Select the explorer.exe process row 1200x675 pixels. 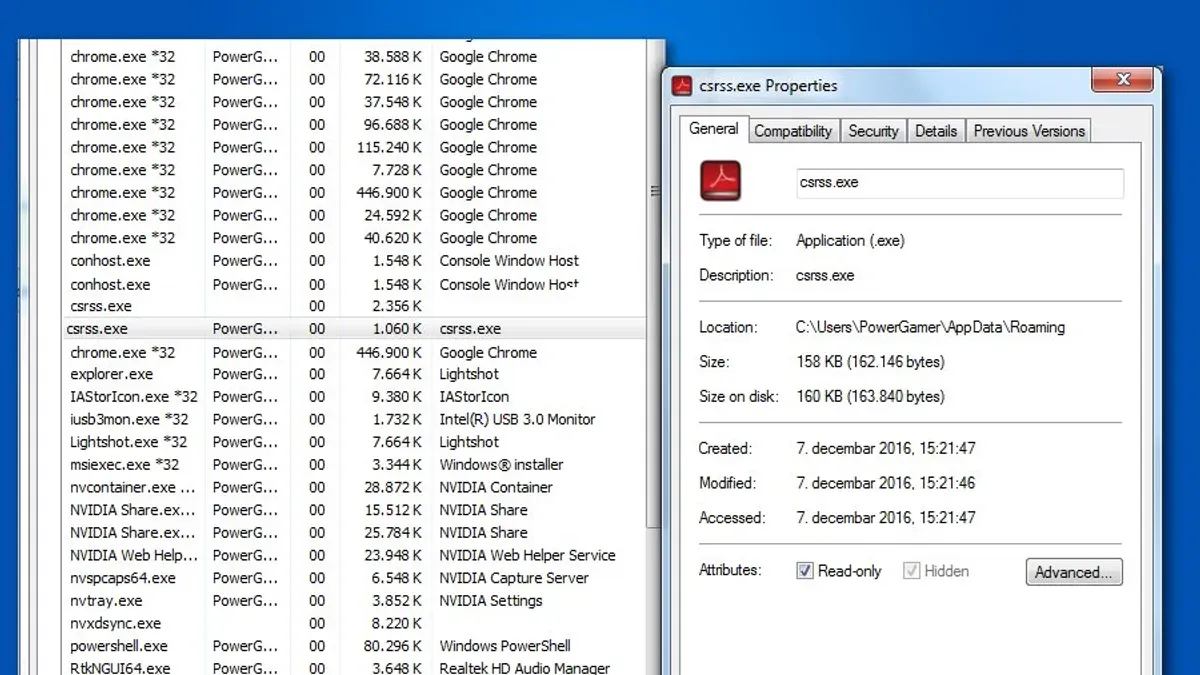click(x=355, y=374)
